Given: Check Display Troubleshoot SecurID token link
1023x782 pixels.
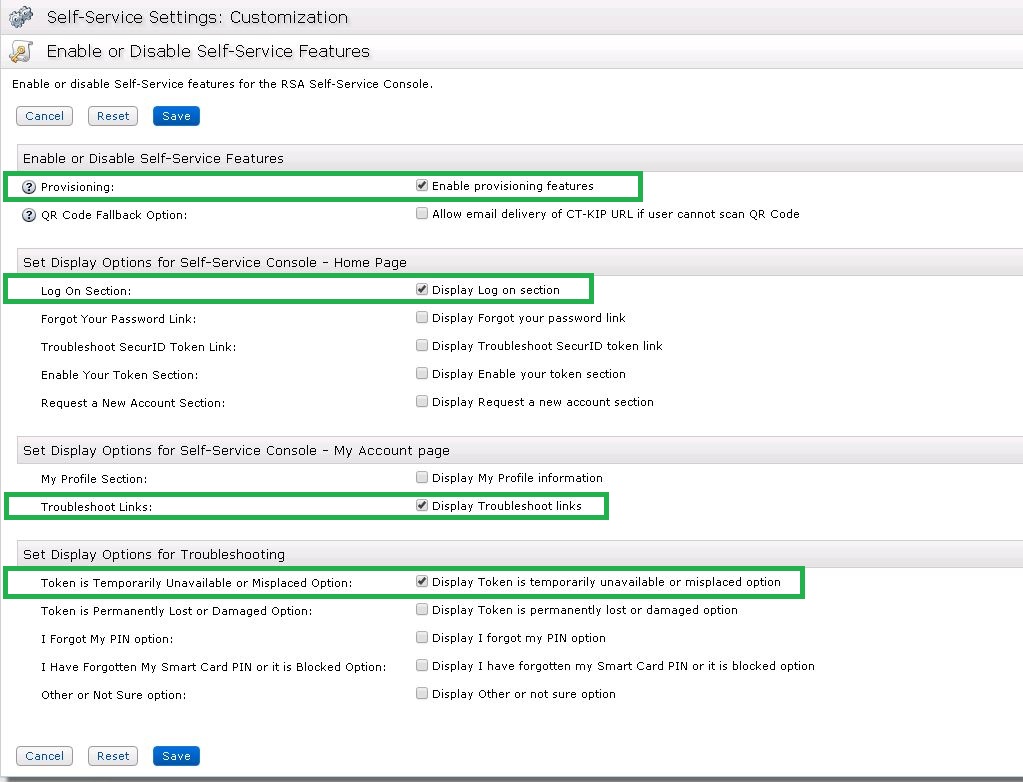Looking at the screenshot, I should pyautogui.click(x=422, y=344).
